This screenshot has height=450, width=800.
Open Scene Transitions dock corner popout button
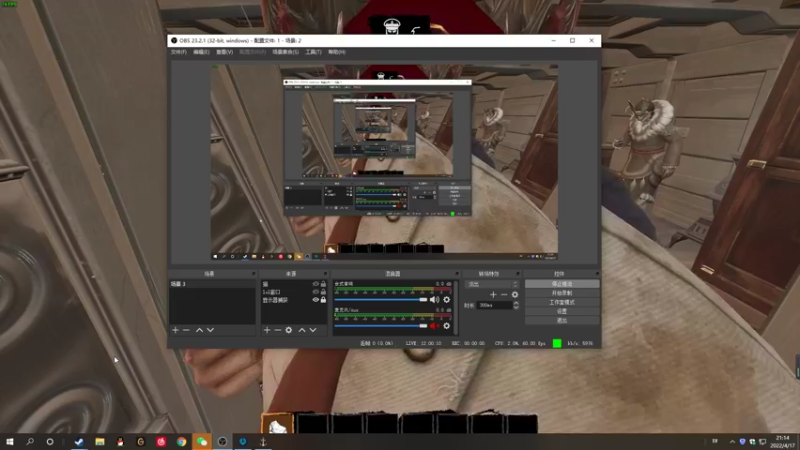[x=517, y=274]
